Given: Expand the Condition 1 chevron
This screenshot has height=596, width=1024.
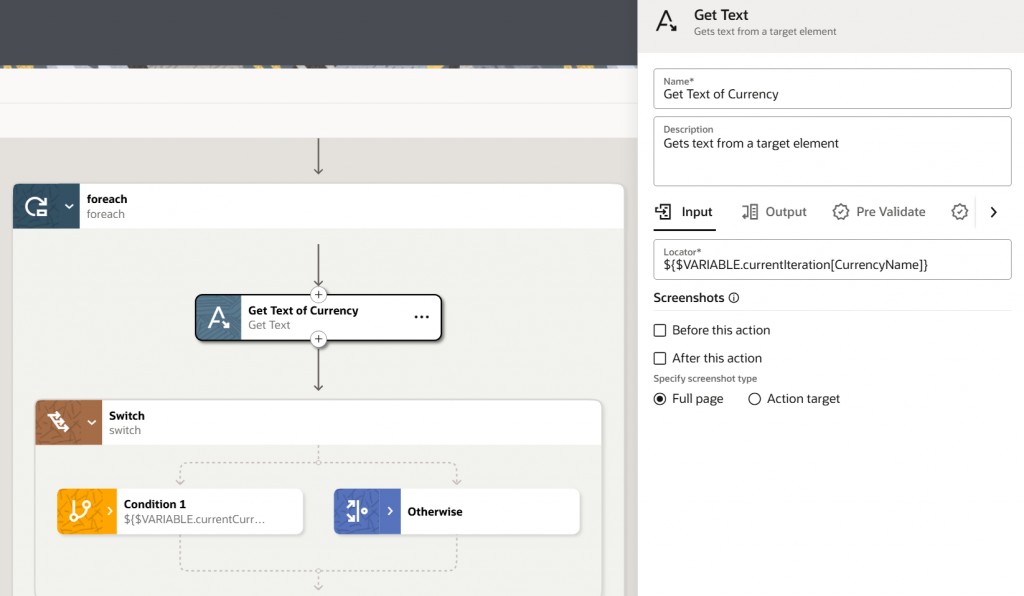Looking at the screenshot, I should [x=110, y=511].
